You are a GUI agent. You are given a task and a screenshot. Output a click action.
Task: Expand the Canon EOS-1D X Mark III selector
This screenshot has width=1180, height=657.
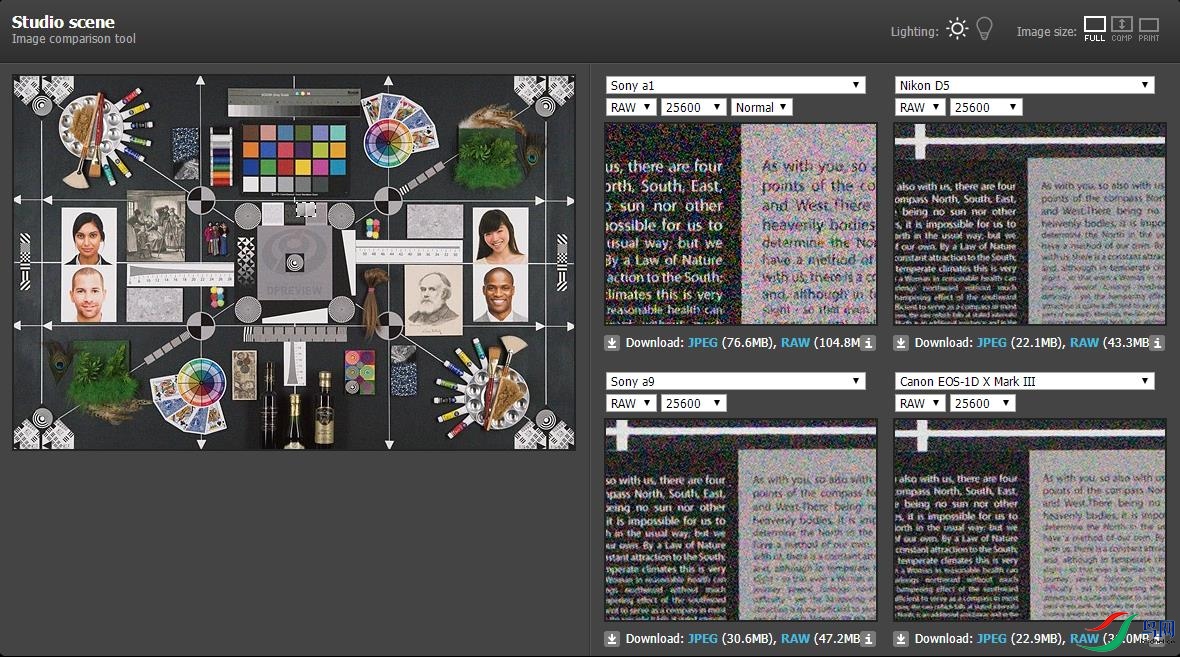1024,381
